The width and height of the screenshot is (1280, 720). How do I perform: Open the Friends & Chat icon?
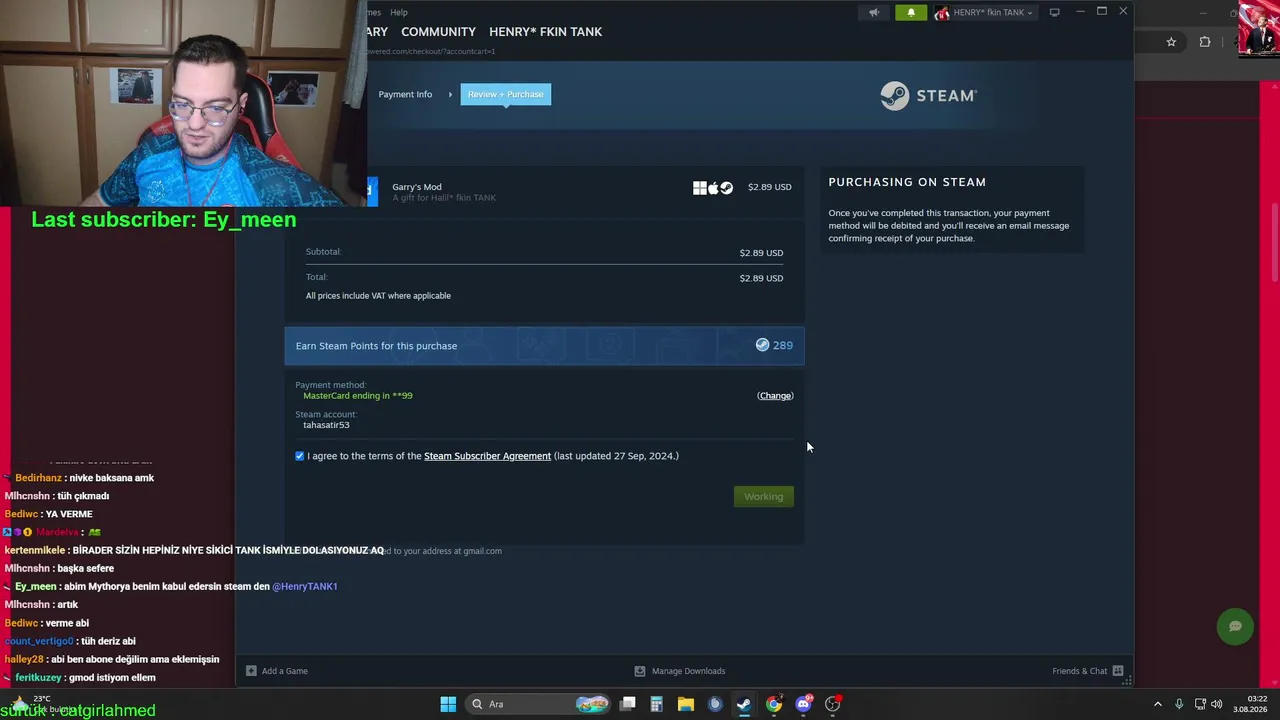click(1118, 671)
